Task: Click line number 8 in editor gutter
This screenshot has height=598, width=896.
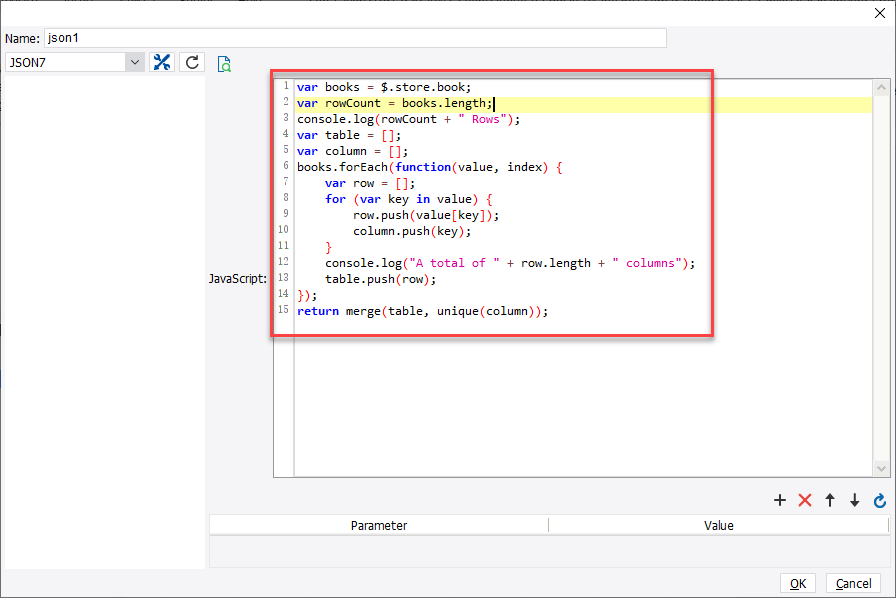Action: tap(285, 198)
